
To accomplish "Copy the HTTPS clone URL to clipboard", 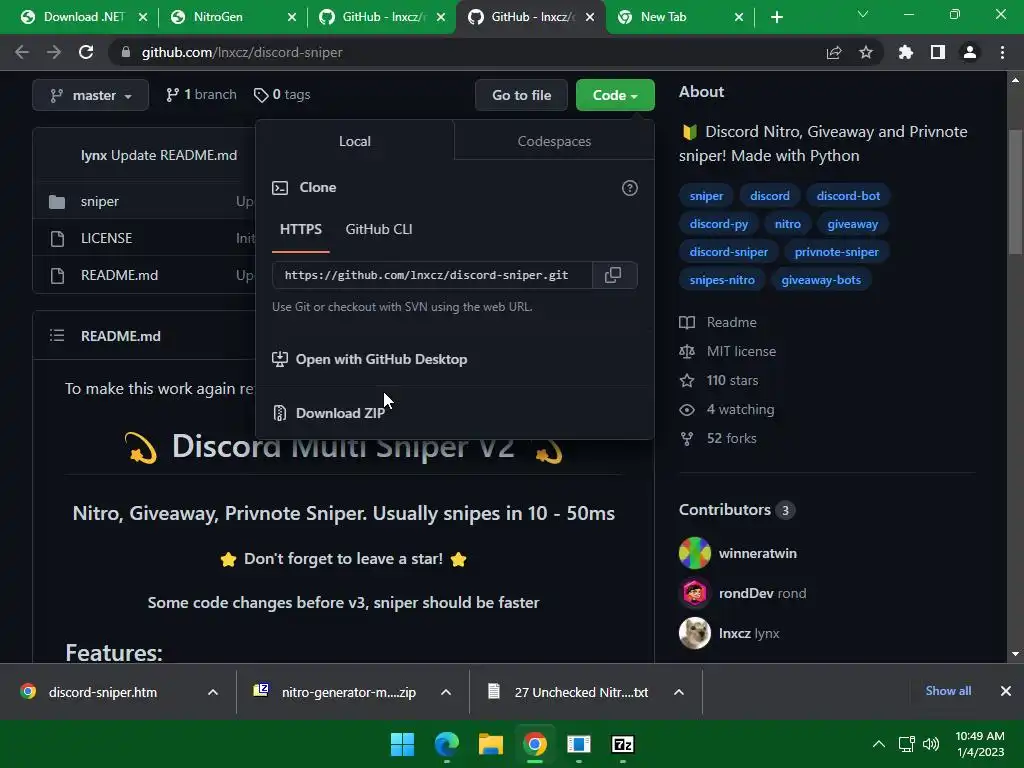I will (613, 275).
